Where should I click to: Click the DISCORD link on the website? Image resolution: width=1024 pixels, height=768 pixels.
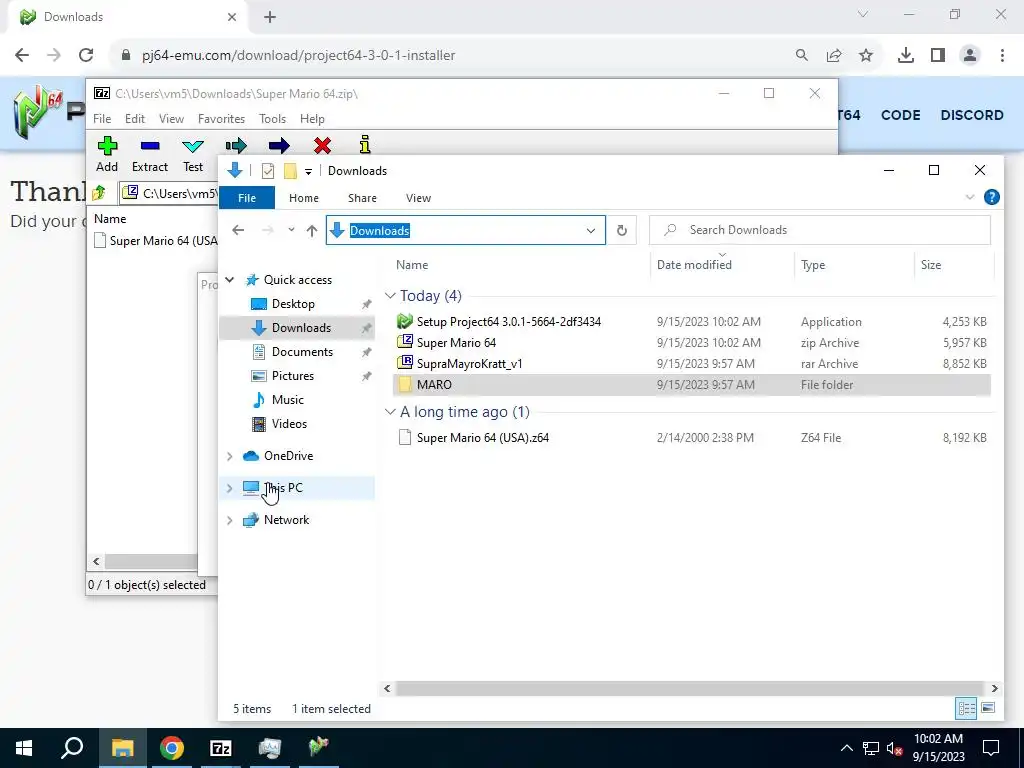pyautogui.click(x=972, y=115)
